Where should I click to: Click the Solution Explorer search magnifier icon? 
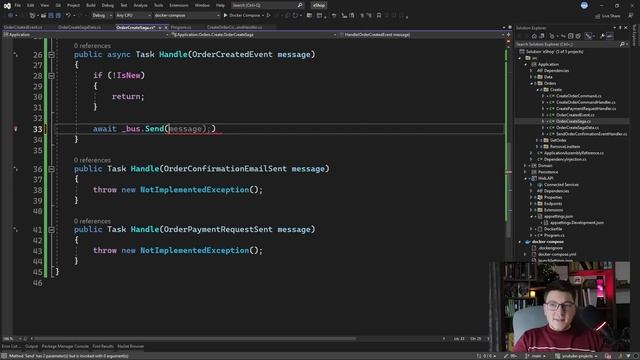pyautogui.click(x=622, y=44)
